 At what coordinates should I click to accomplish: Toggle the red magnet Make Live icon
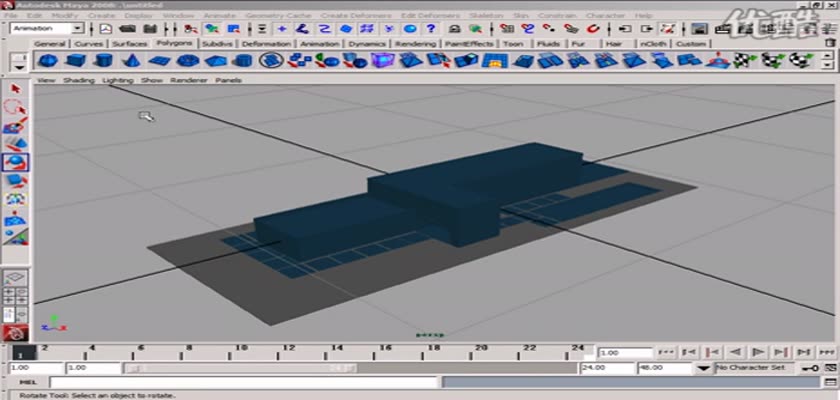point(594,29)
